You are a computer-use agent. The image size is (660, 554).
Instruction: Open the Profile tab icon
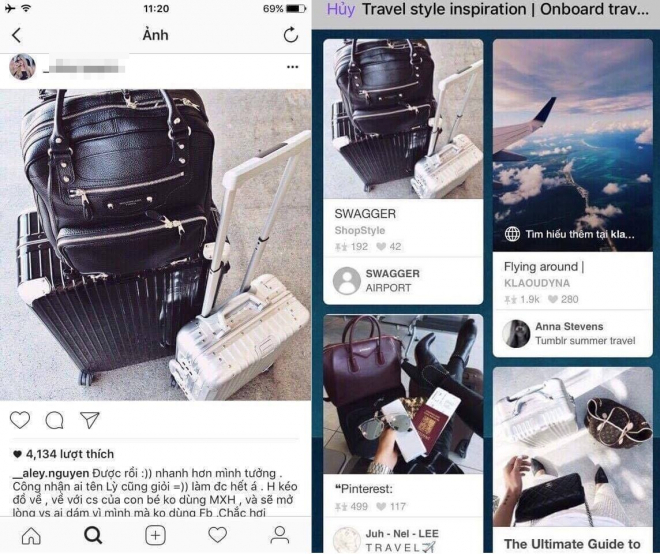click(x=279, y=535)
